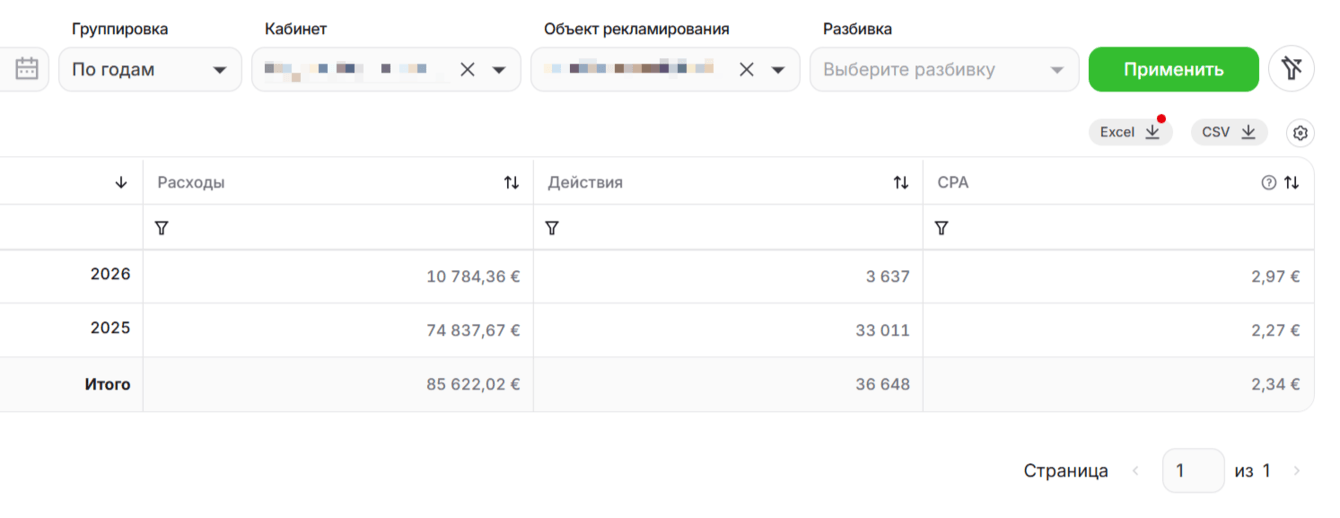Sort by the first column's down arrow
Screen dimensions: 1340x518
(x=121, y=182)
